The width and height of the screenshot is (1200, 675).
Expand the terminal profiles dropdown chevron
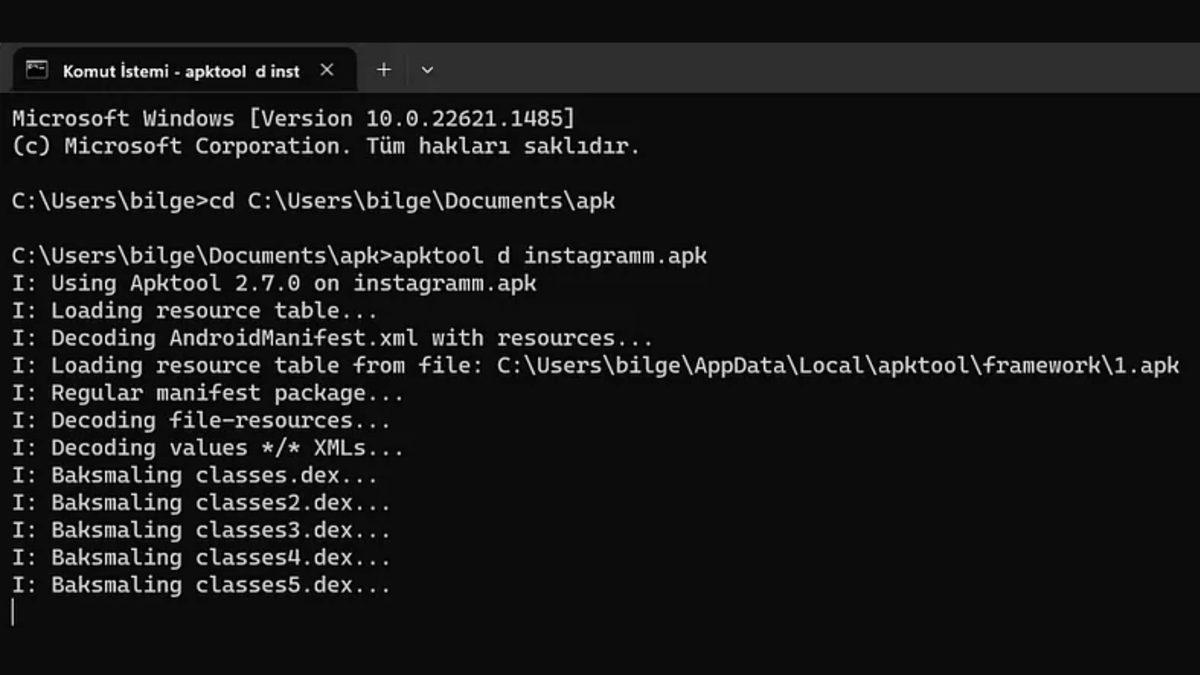427,70
